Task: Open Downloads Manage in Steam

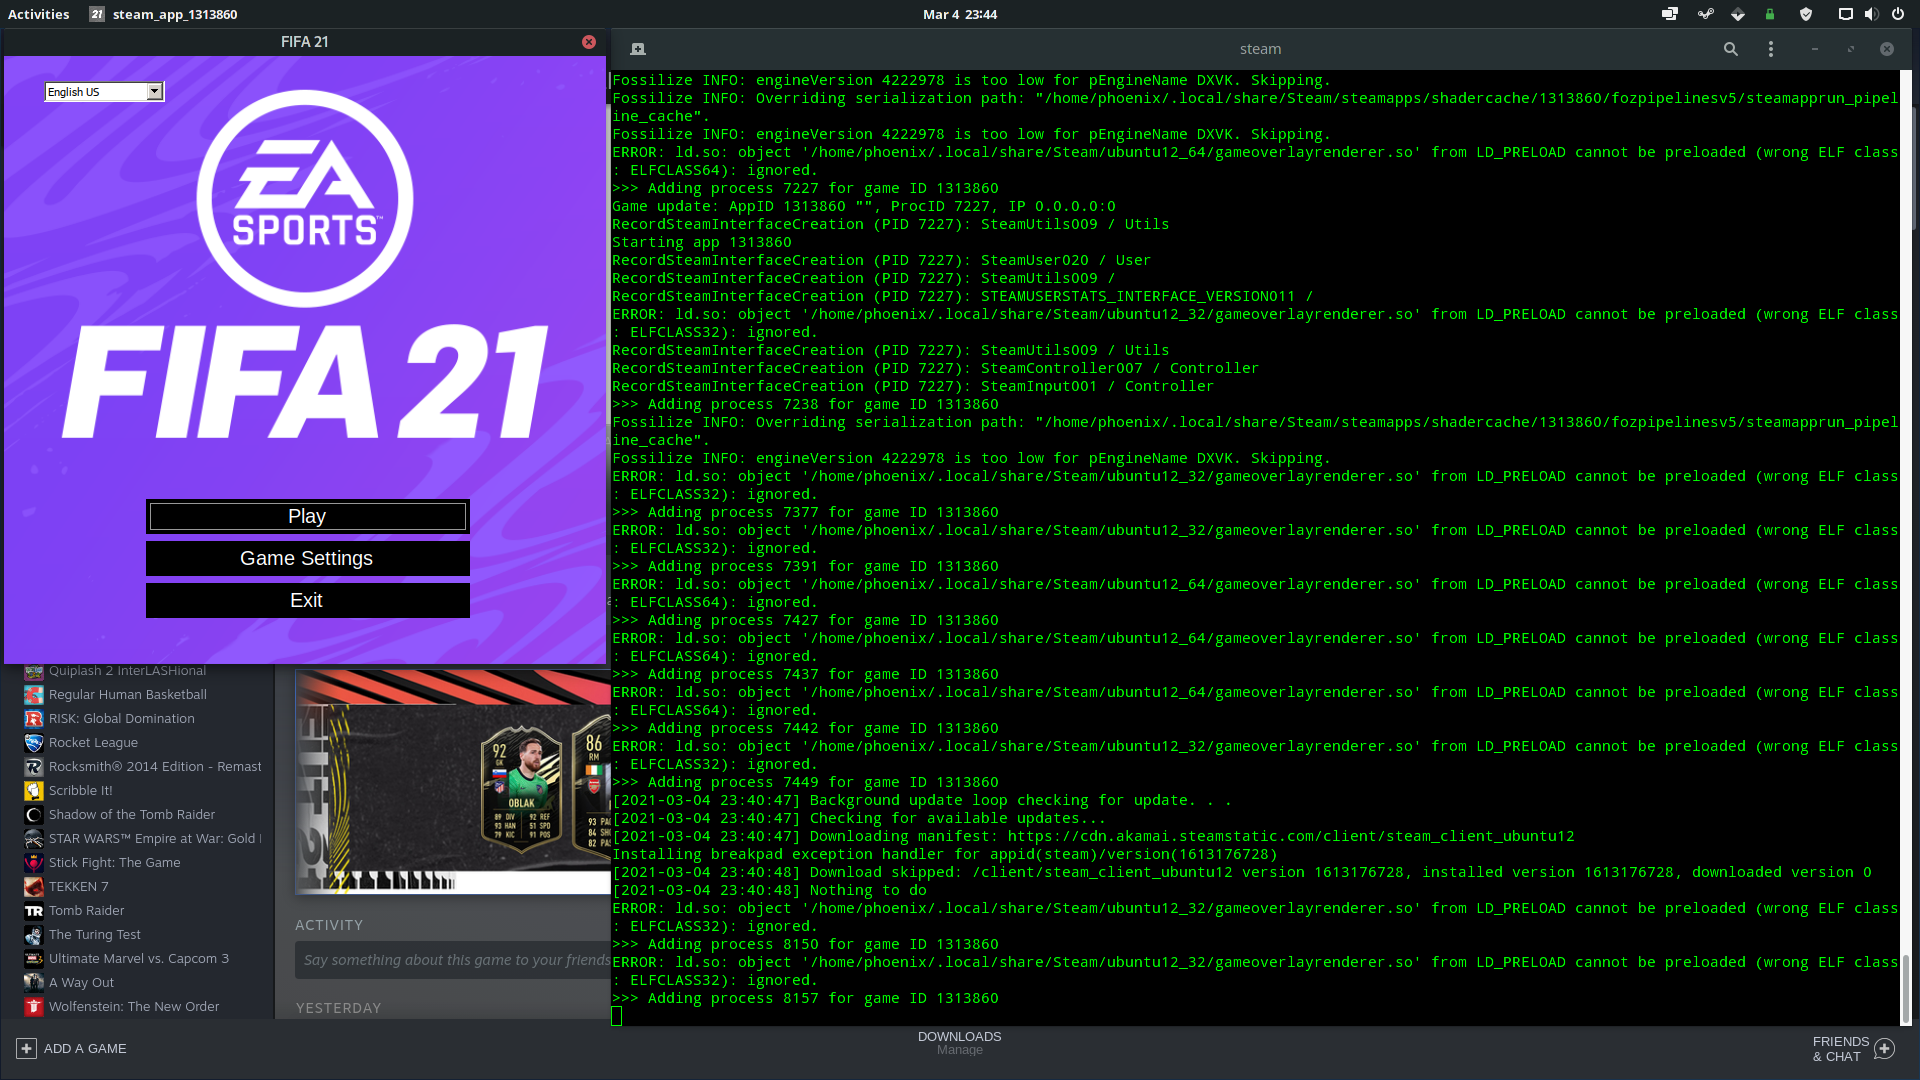Action: 960,1043
